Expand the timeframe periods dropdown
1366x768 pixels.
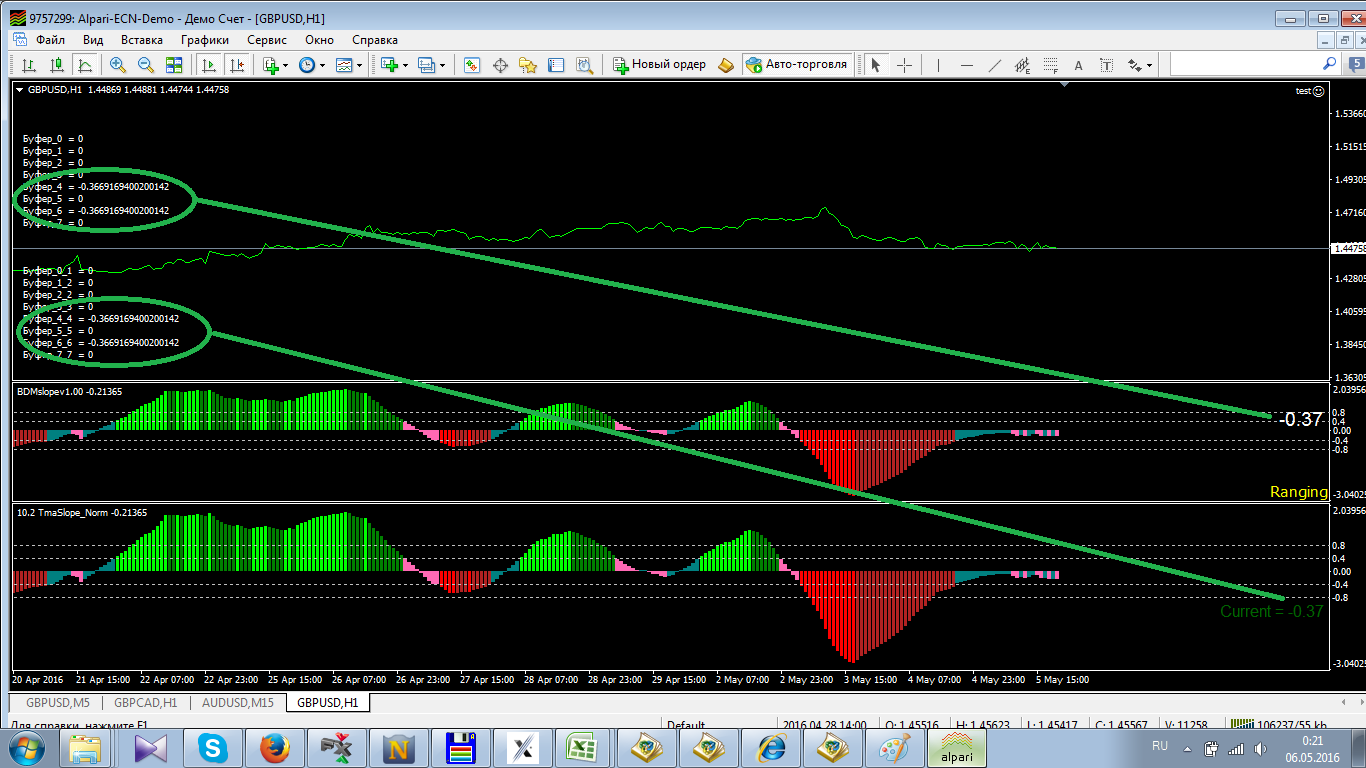[311, 65]
